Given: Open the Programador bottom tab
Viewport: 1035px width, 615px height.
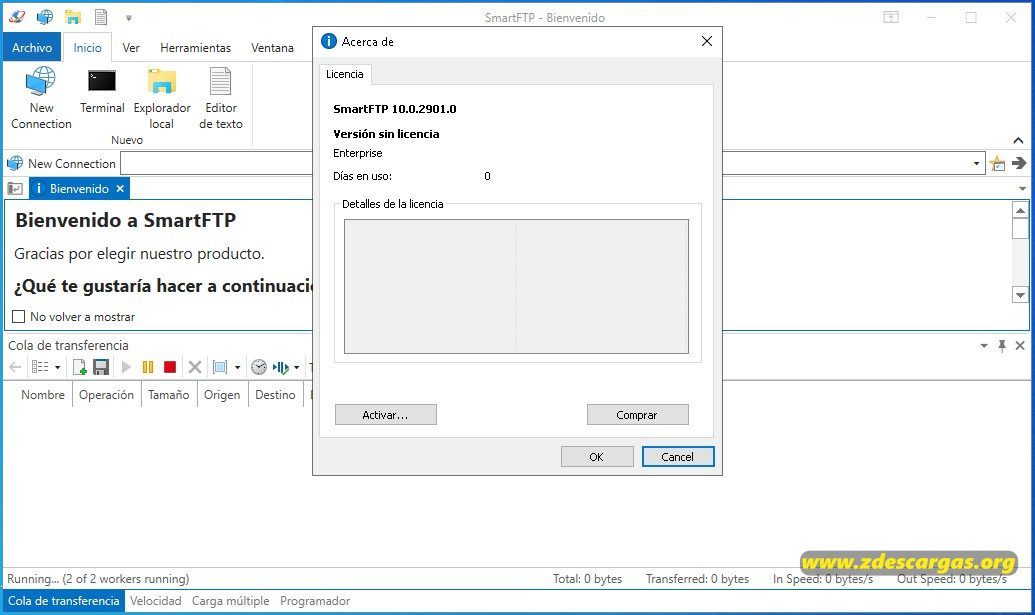Looking at the screenshot, I should point(315,600).
